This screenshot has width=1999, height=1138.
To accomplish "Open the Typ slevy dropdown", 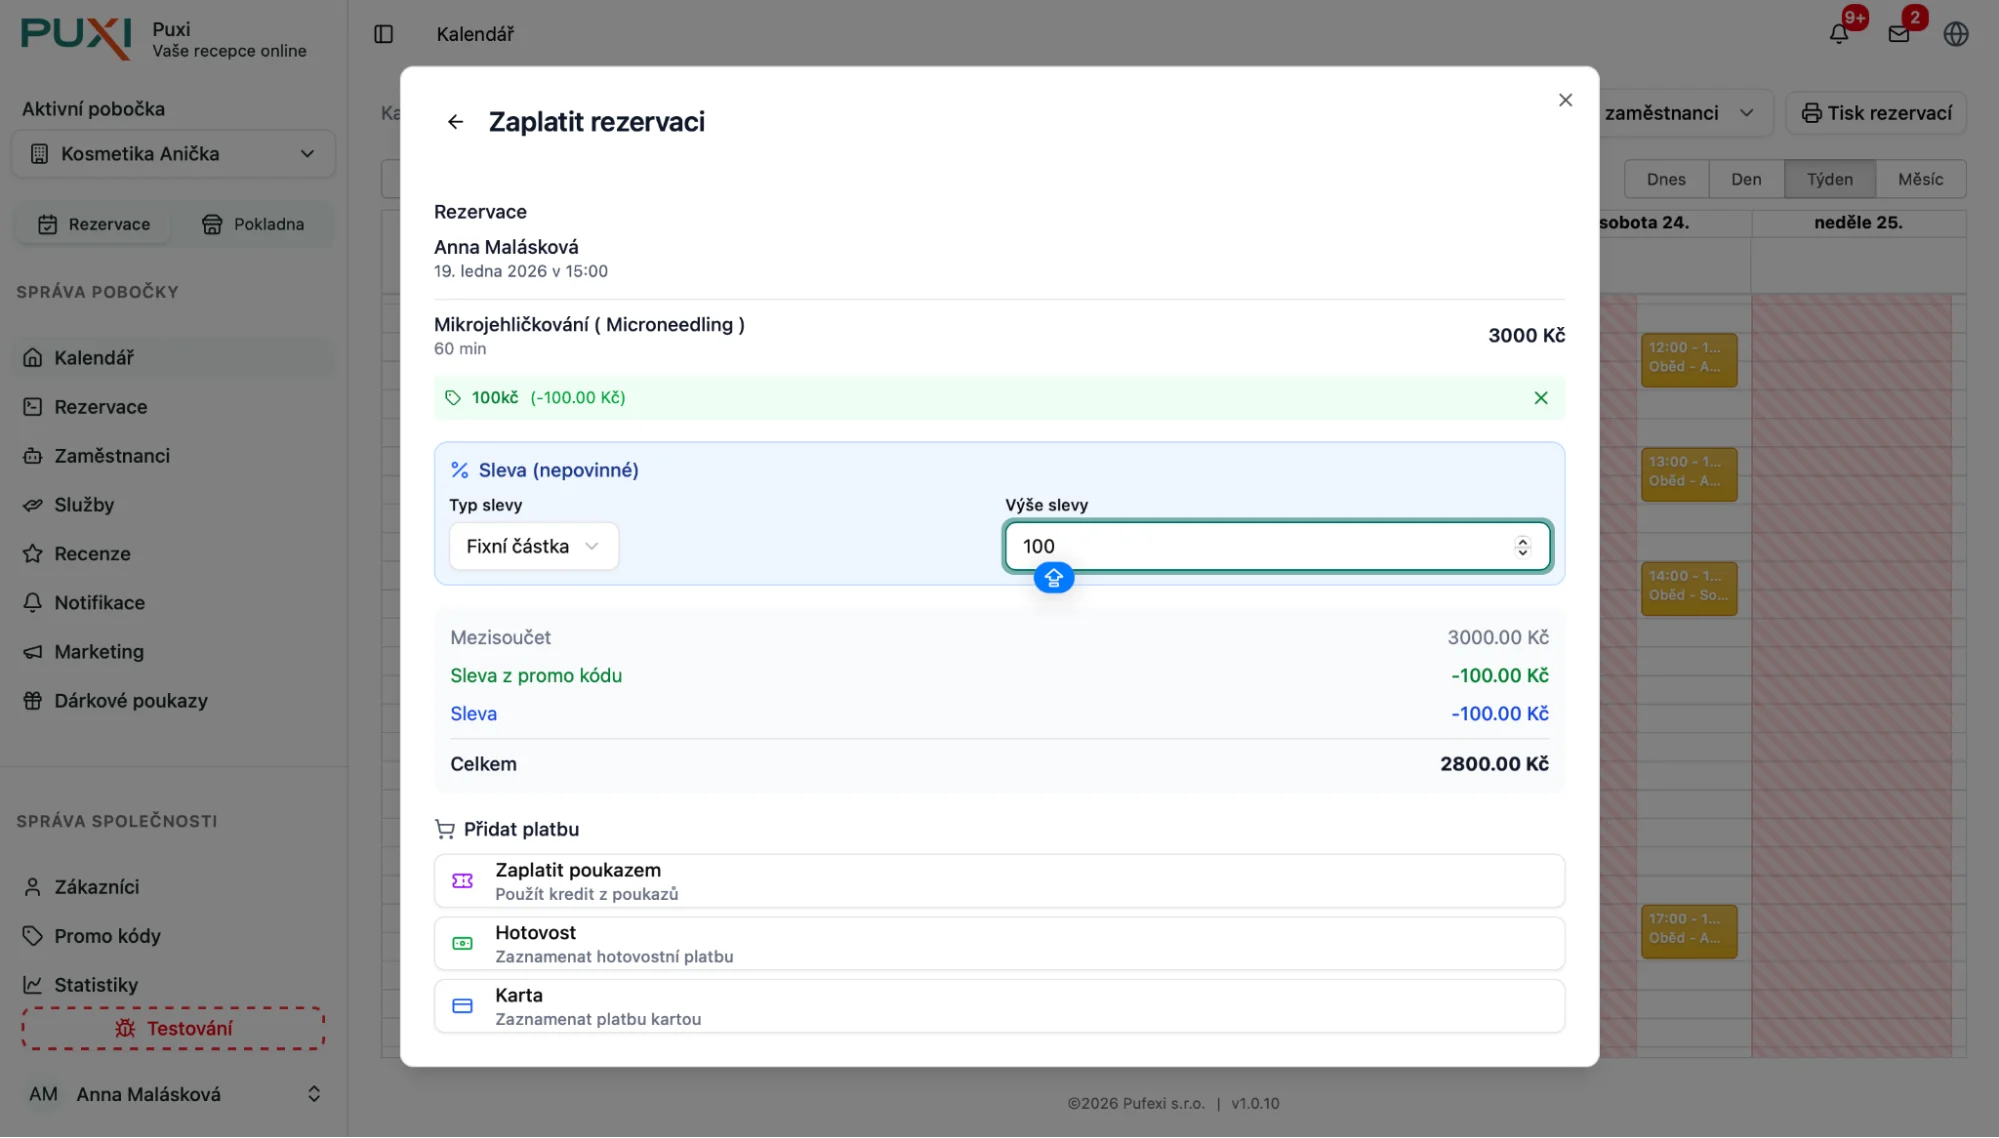I will (x=533, y=546).
